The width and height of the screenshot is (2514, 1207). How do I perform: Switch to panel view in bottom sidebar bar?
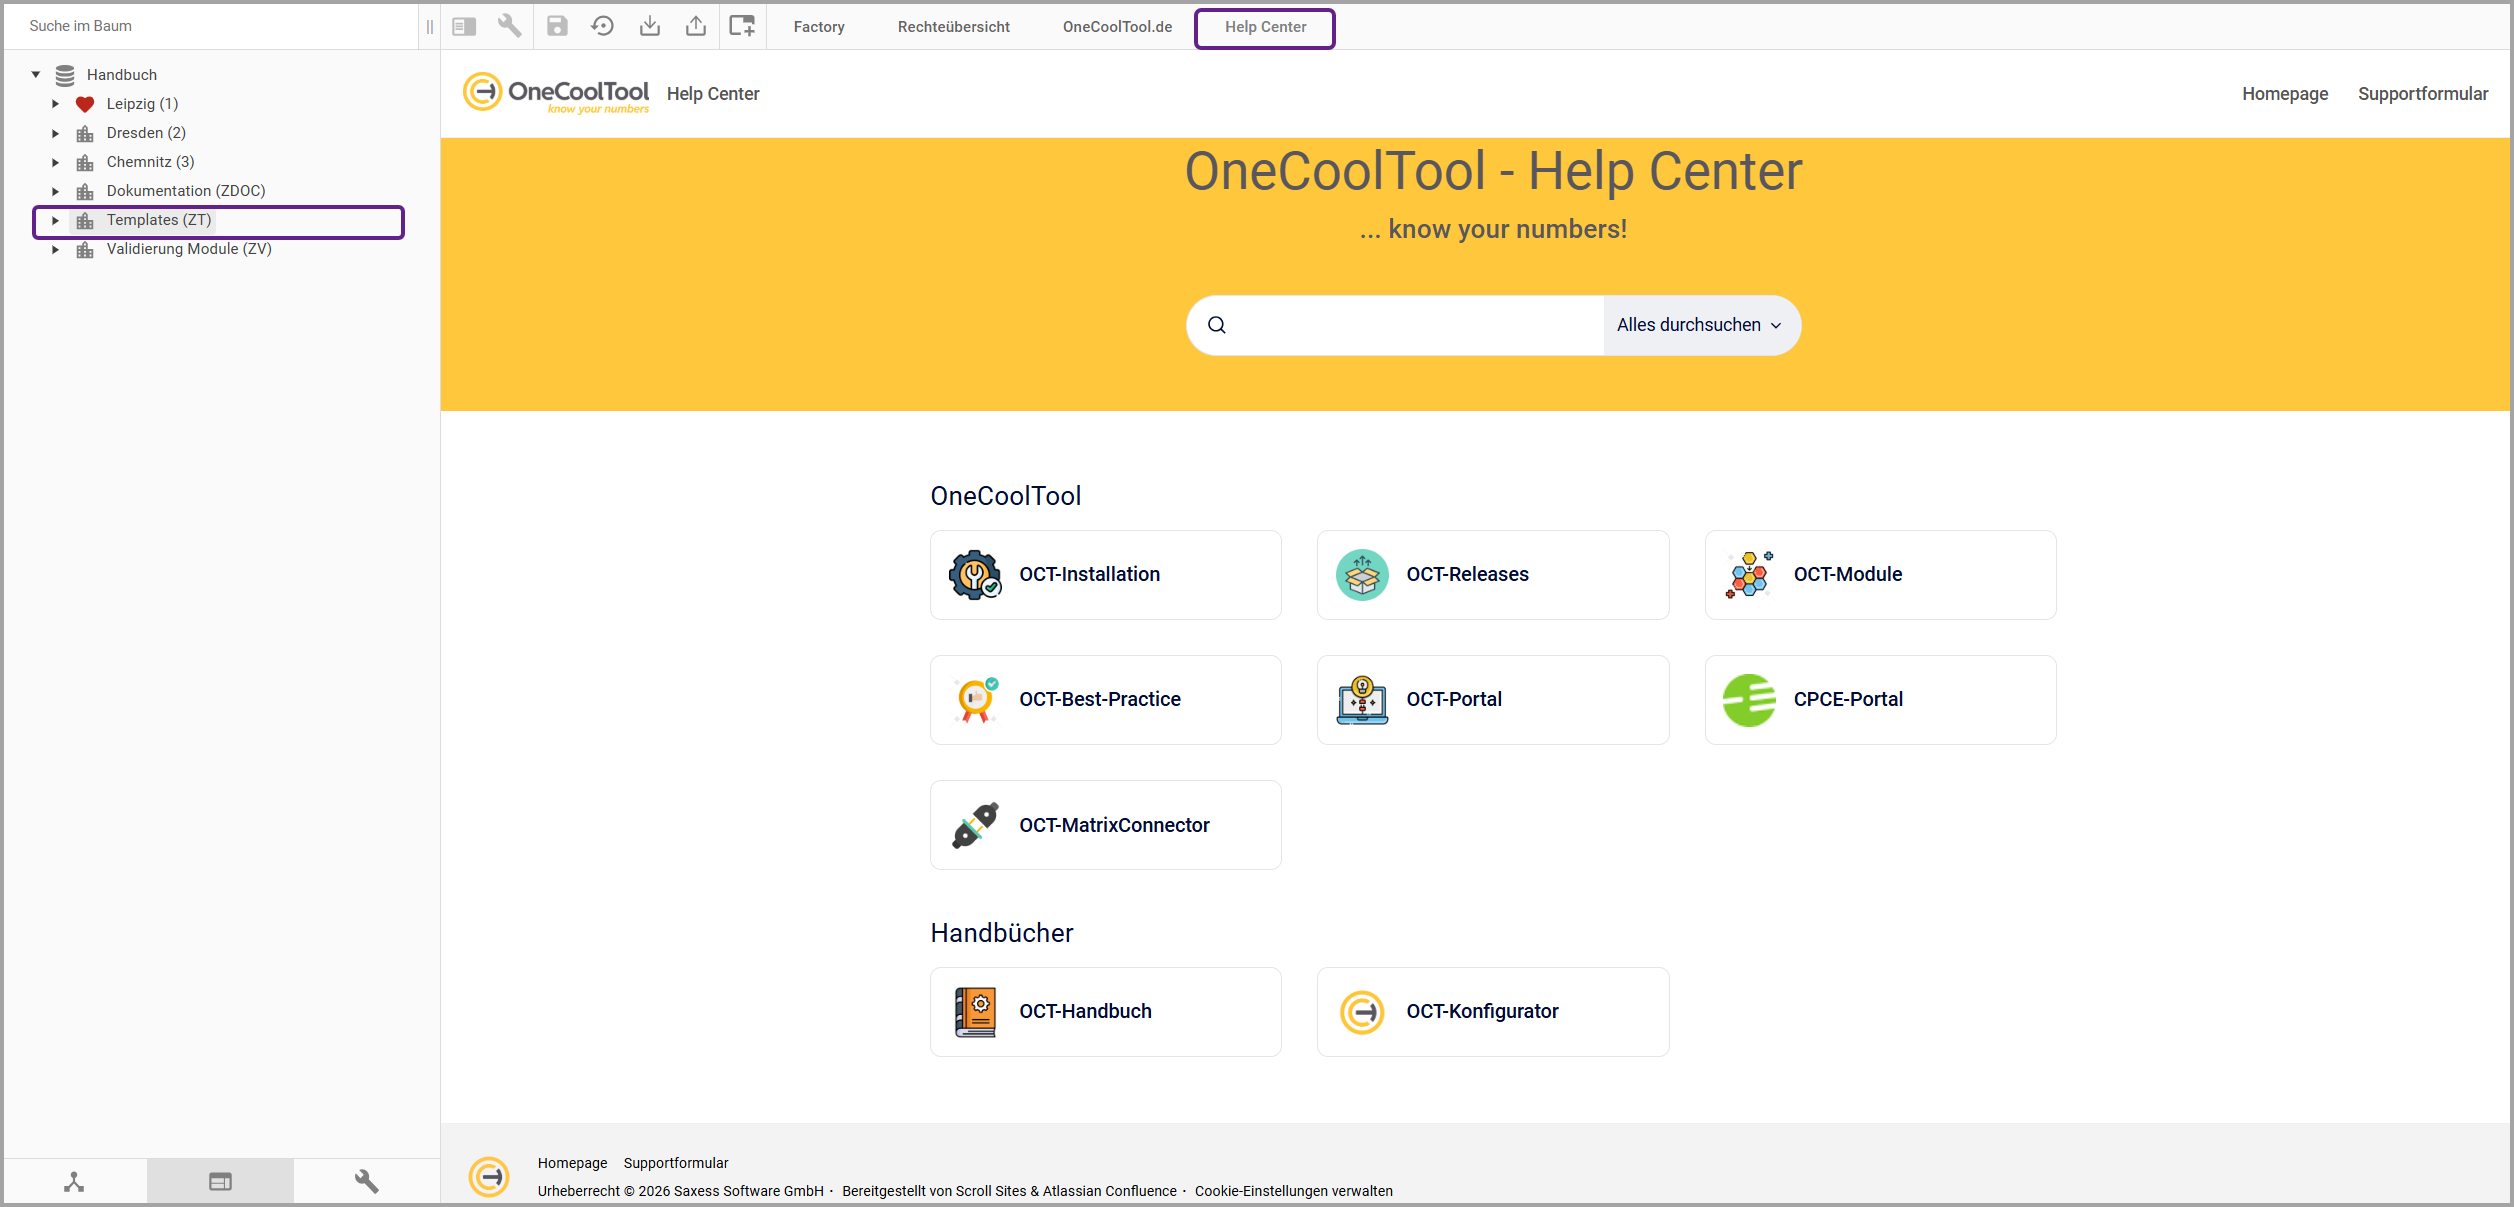(x=220, y=1182)
